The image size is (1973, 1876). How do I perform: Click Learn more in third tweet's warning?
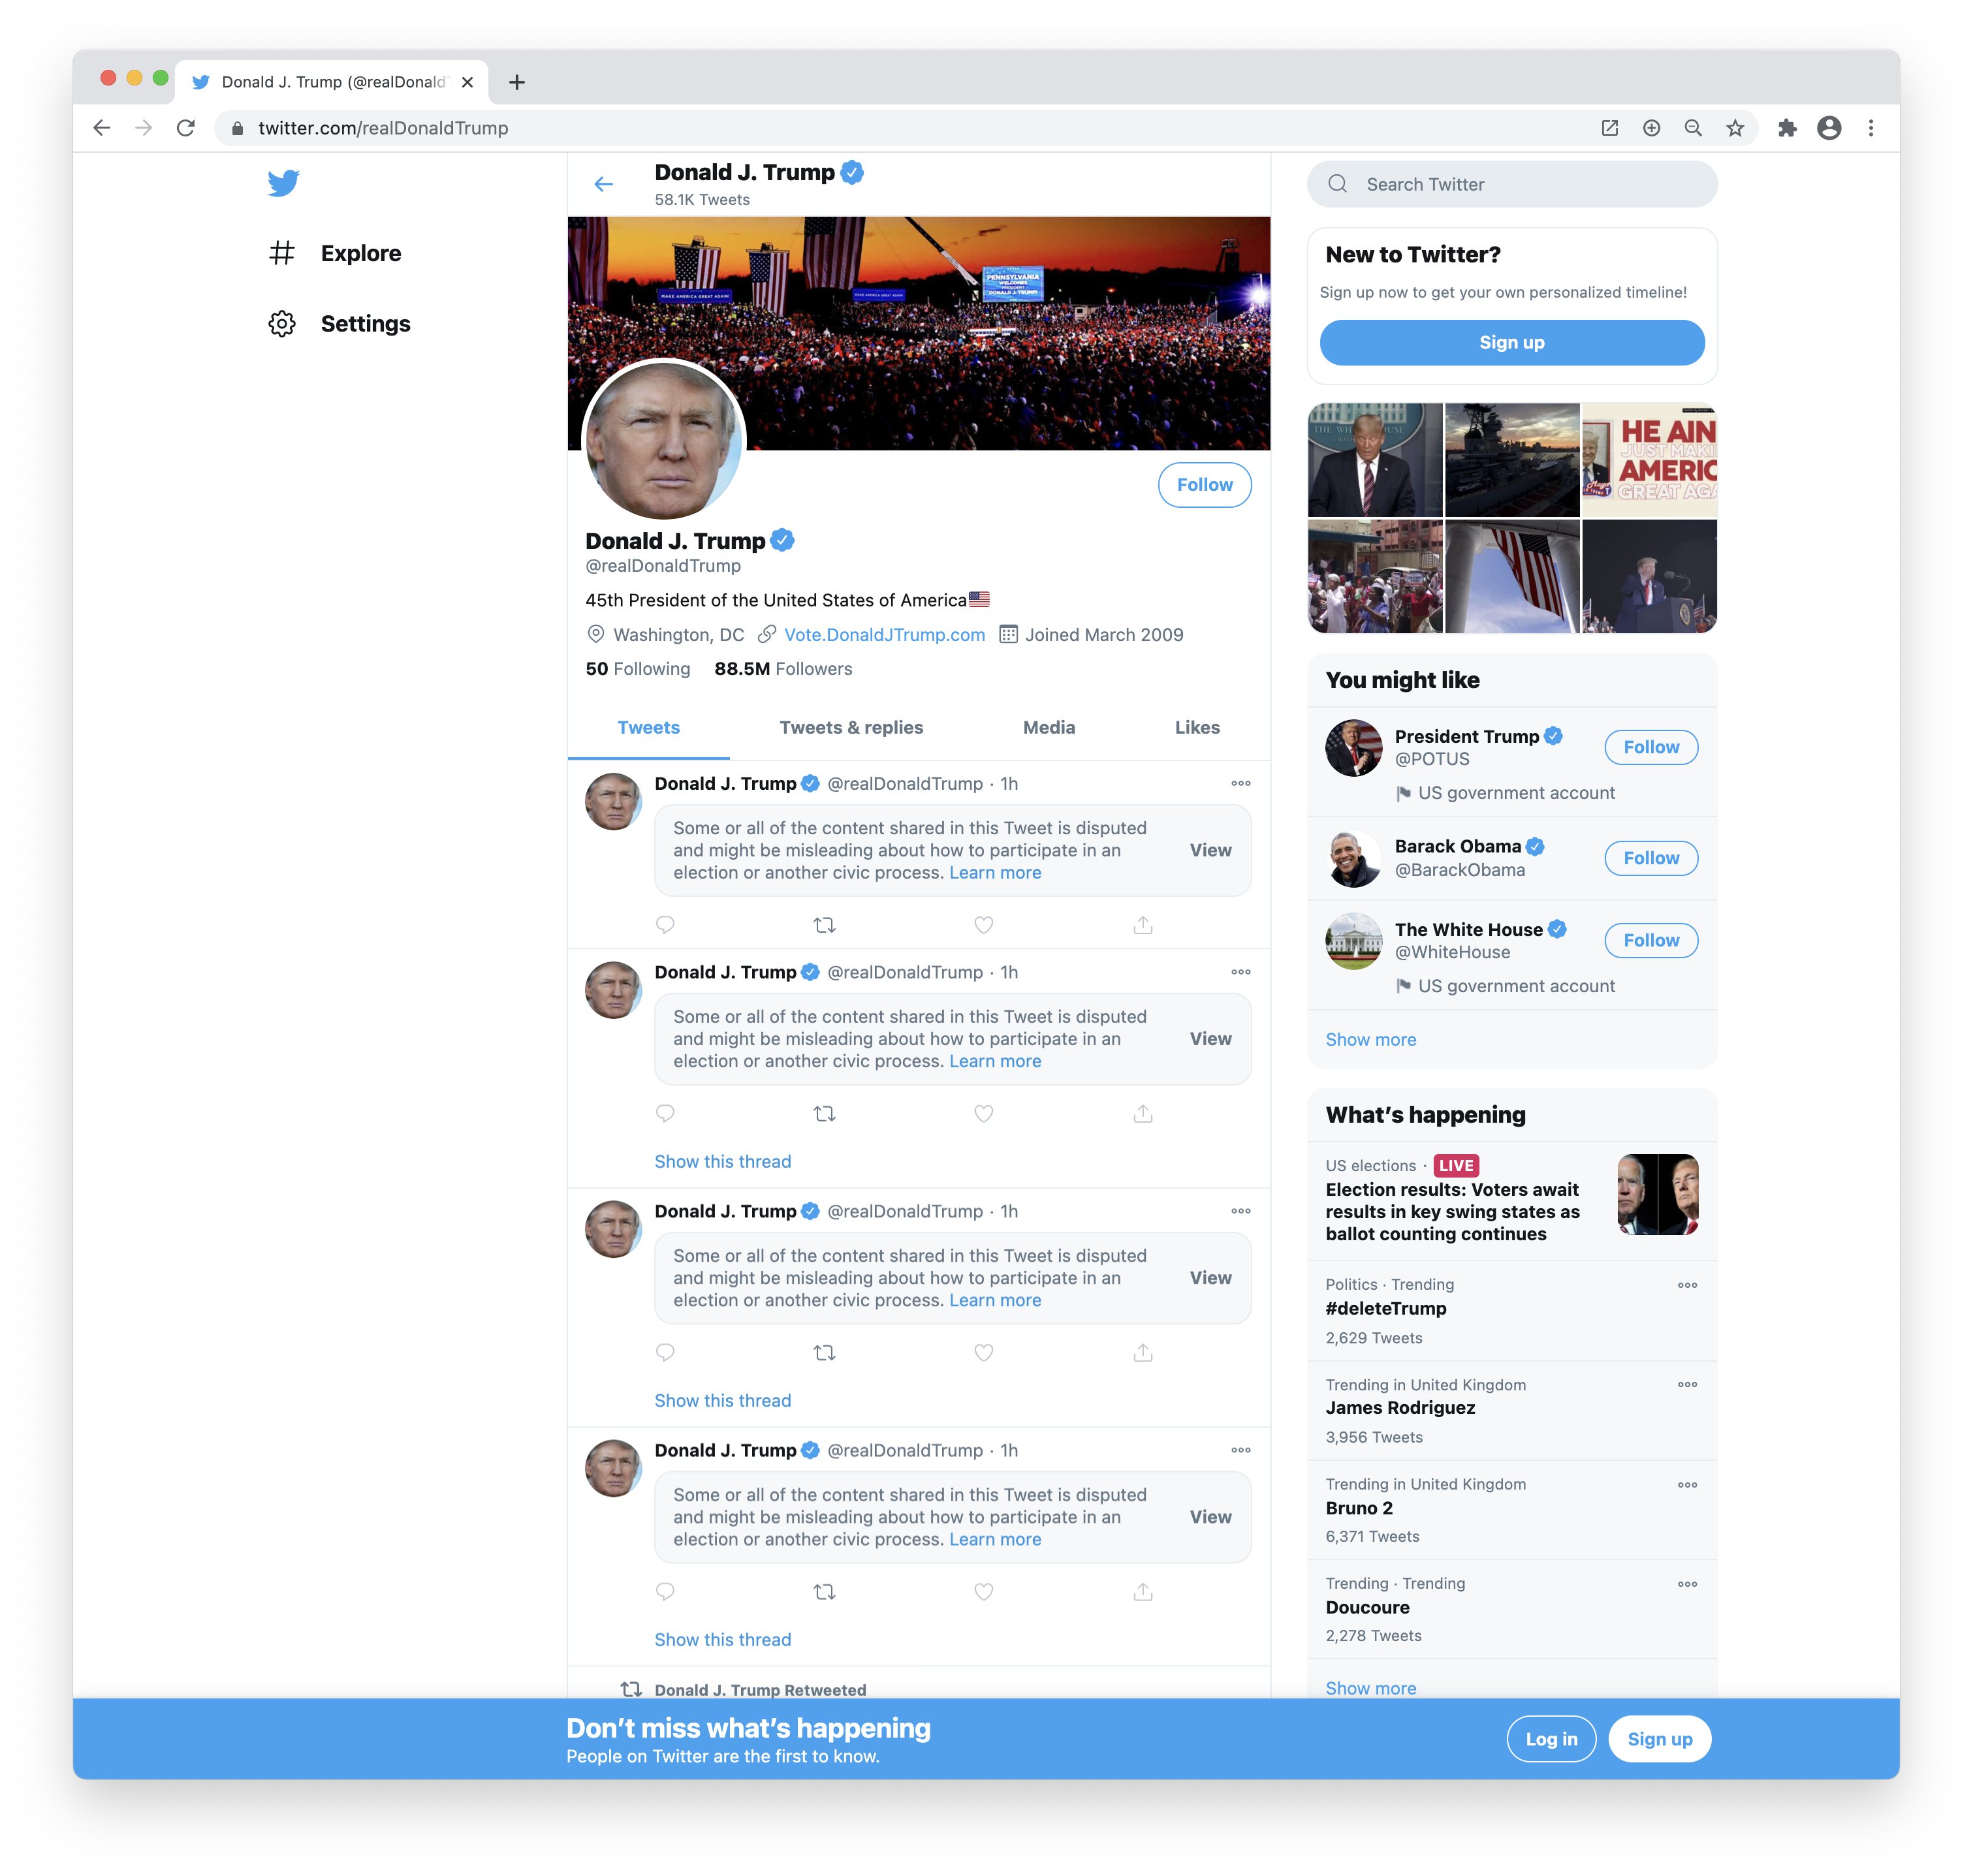995,1300
